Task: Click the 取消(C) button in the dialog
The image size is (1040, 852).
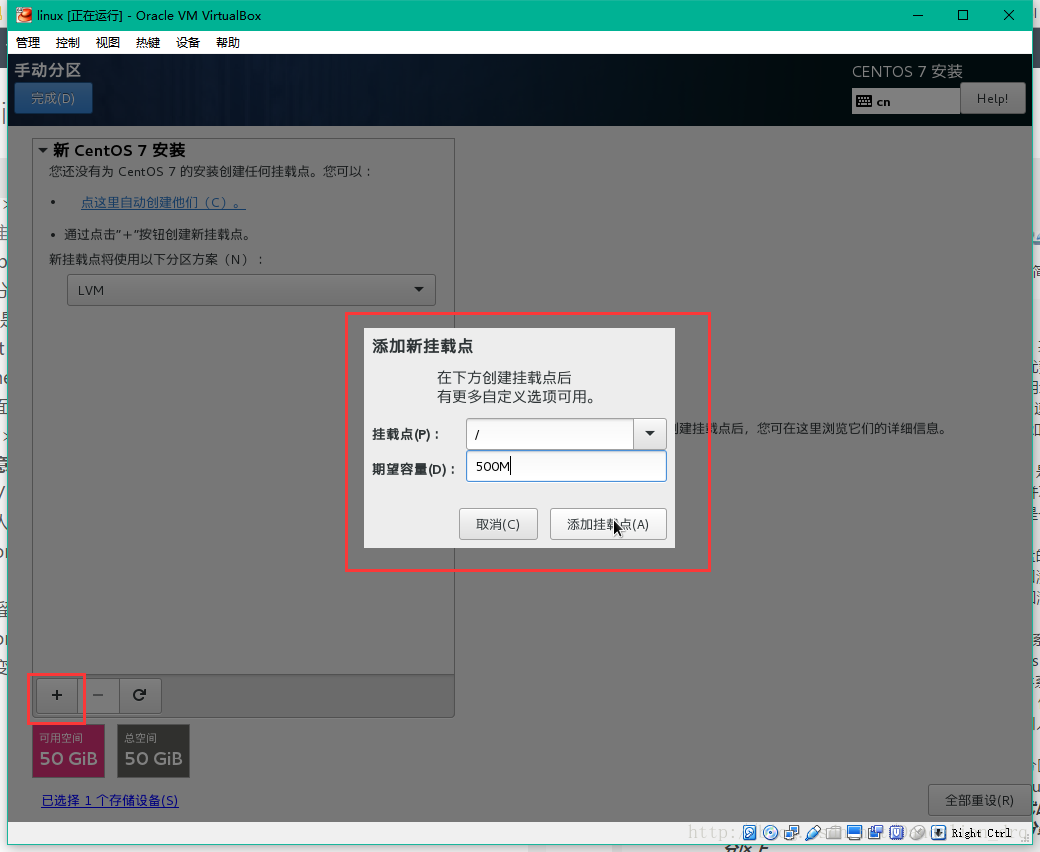Action: (498, 523)
